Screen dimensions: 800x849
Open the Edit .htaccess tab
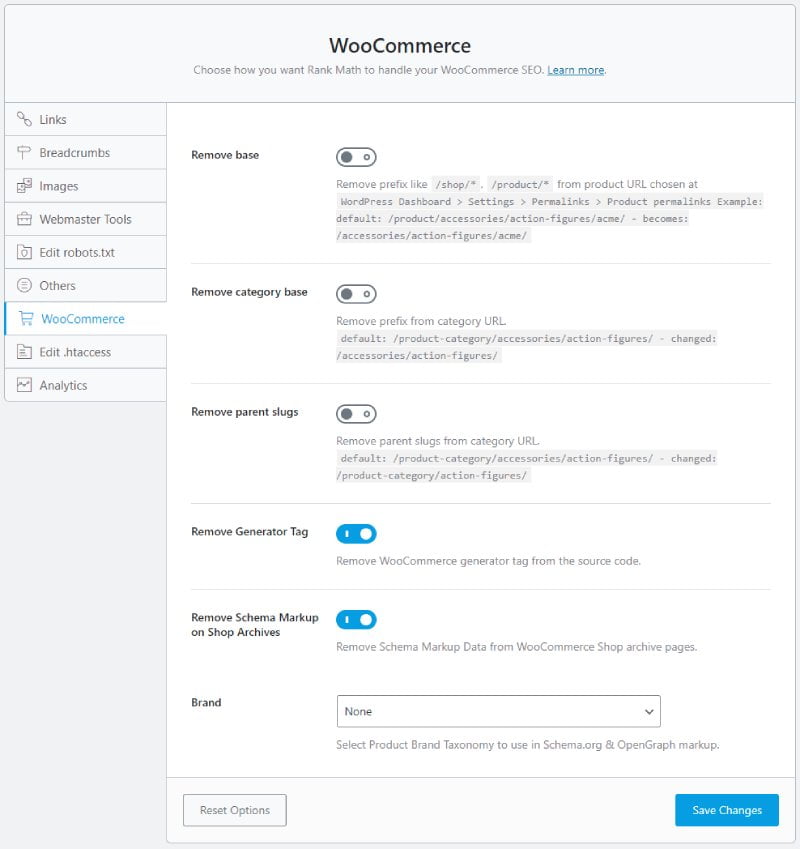[x=77, y=352]
